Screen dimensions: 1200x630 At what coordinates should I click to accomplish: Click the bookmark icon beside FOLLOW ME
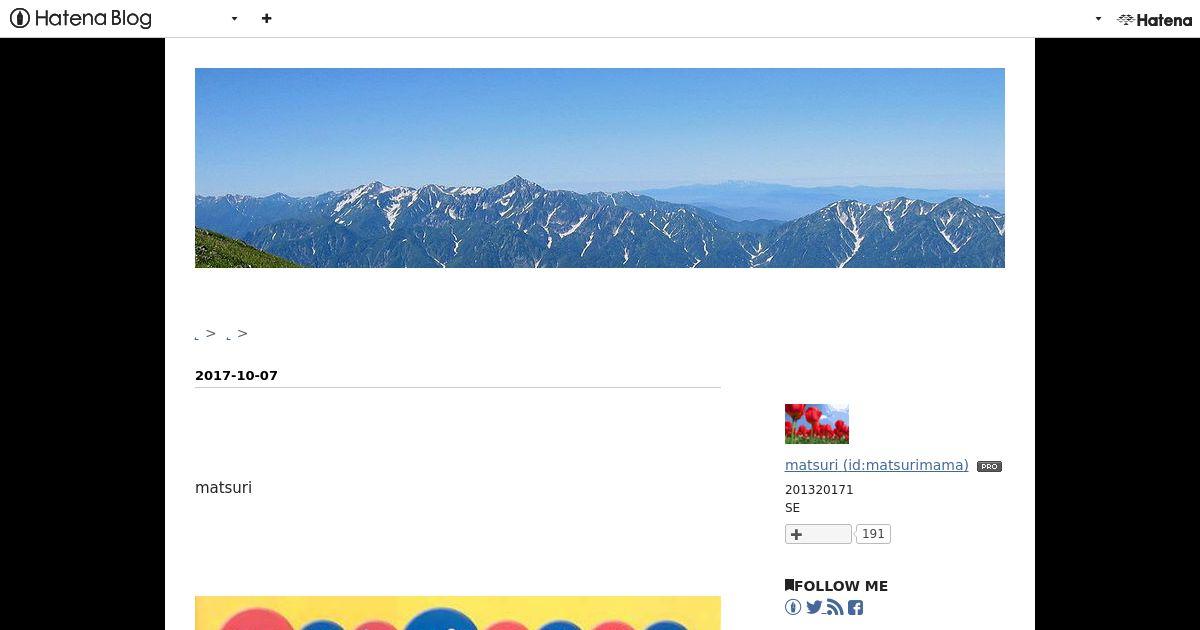click(789, 585)
